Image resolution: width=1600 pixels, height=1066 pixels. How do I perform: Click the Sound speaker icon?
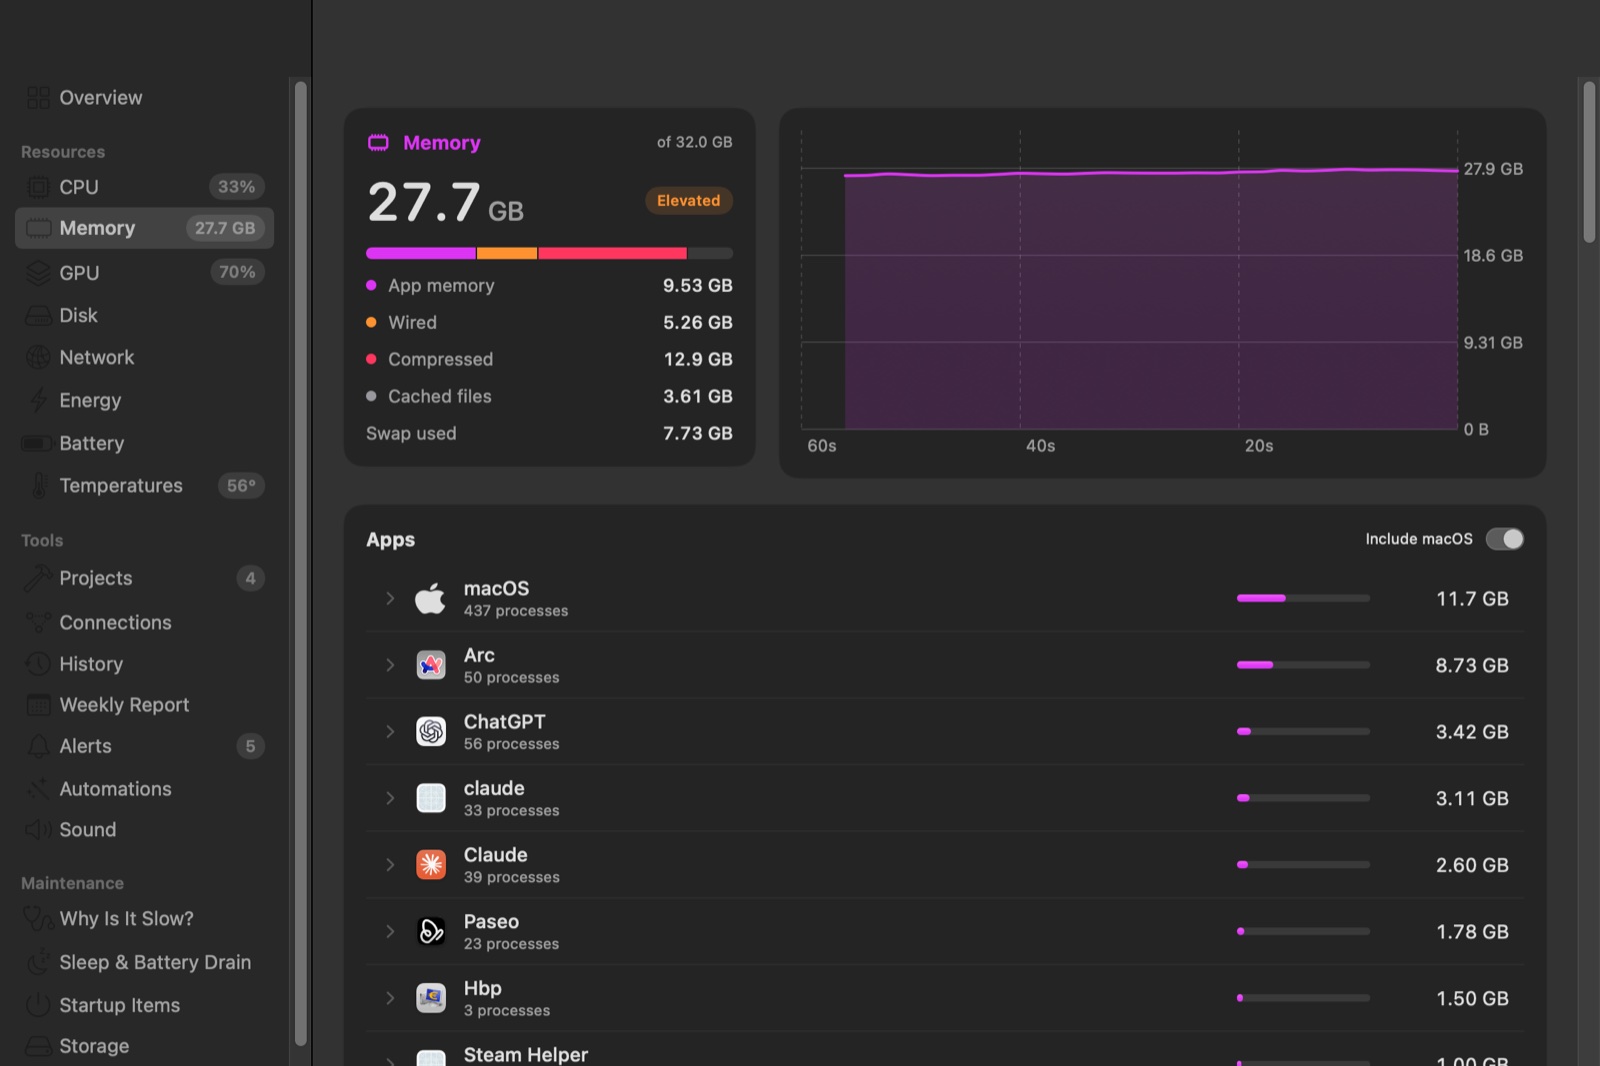[x=38, y=830]
